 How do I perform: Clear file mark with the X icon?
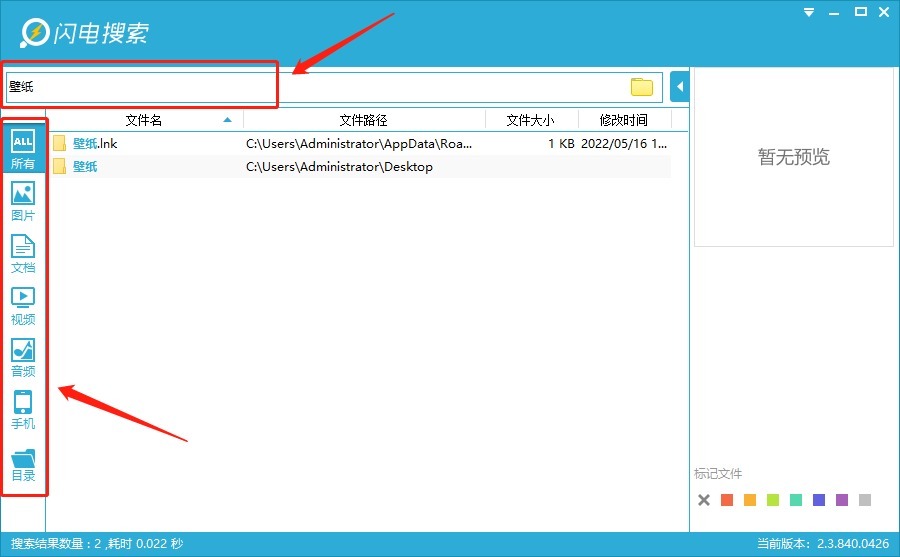pos(704,500)
